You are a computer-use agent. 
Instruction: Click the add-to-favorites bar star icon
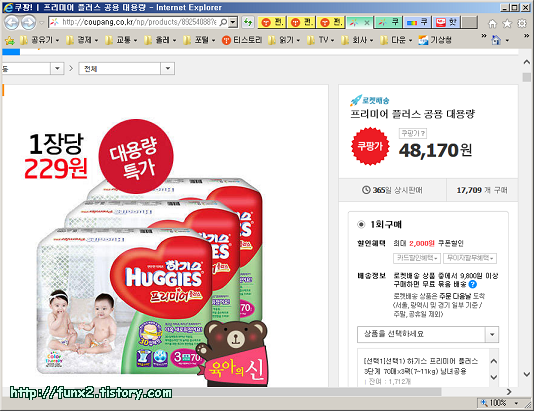[x=10, y=41]
